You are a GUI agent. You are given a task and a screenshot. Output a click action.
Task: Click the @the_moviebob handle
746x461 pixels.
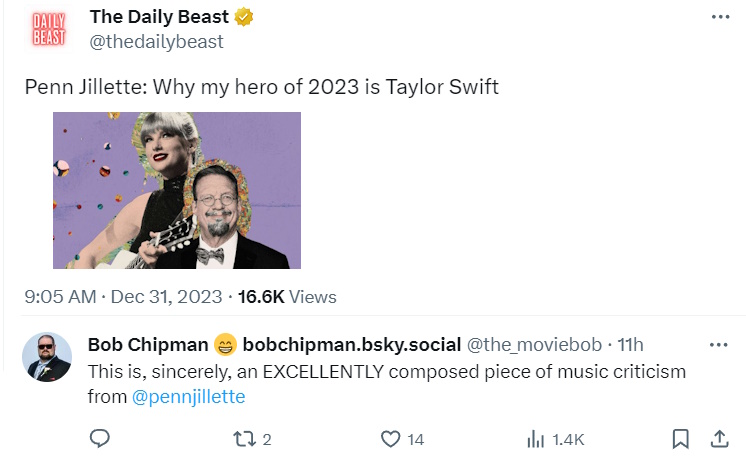[535, 345]
